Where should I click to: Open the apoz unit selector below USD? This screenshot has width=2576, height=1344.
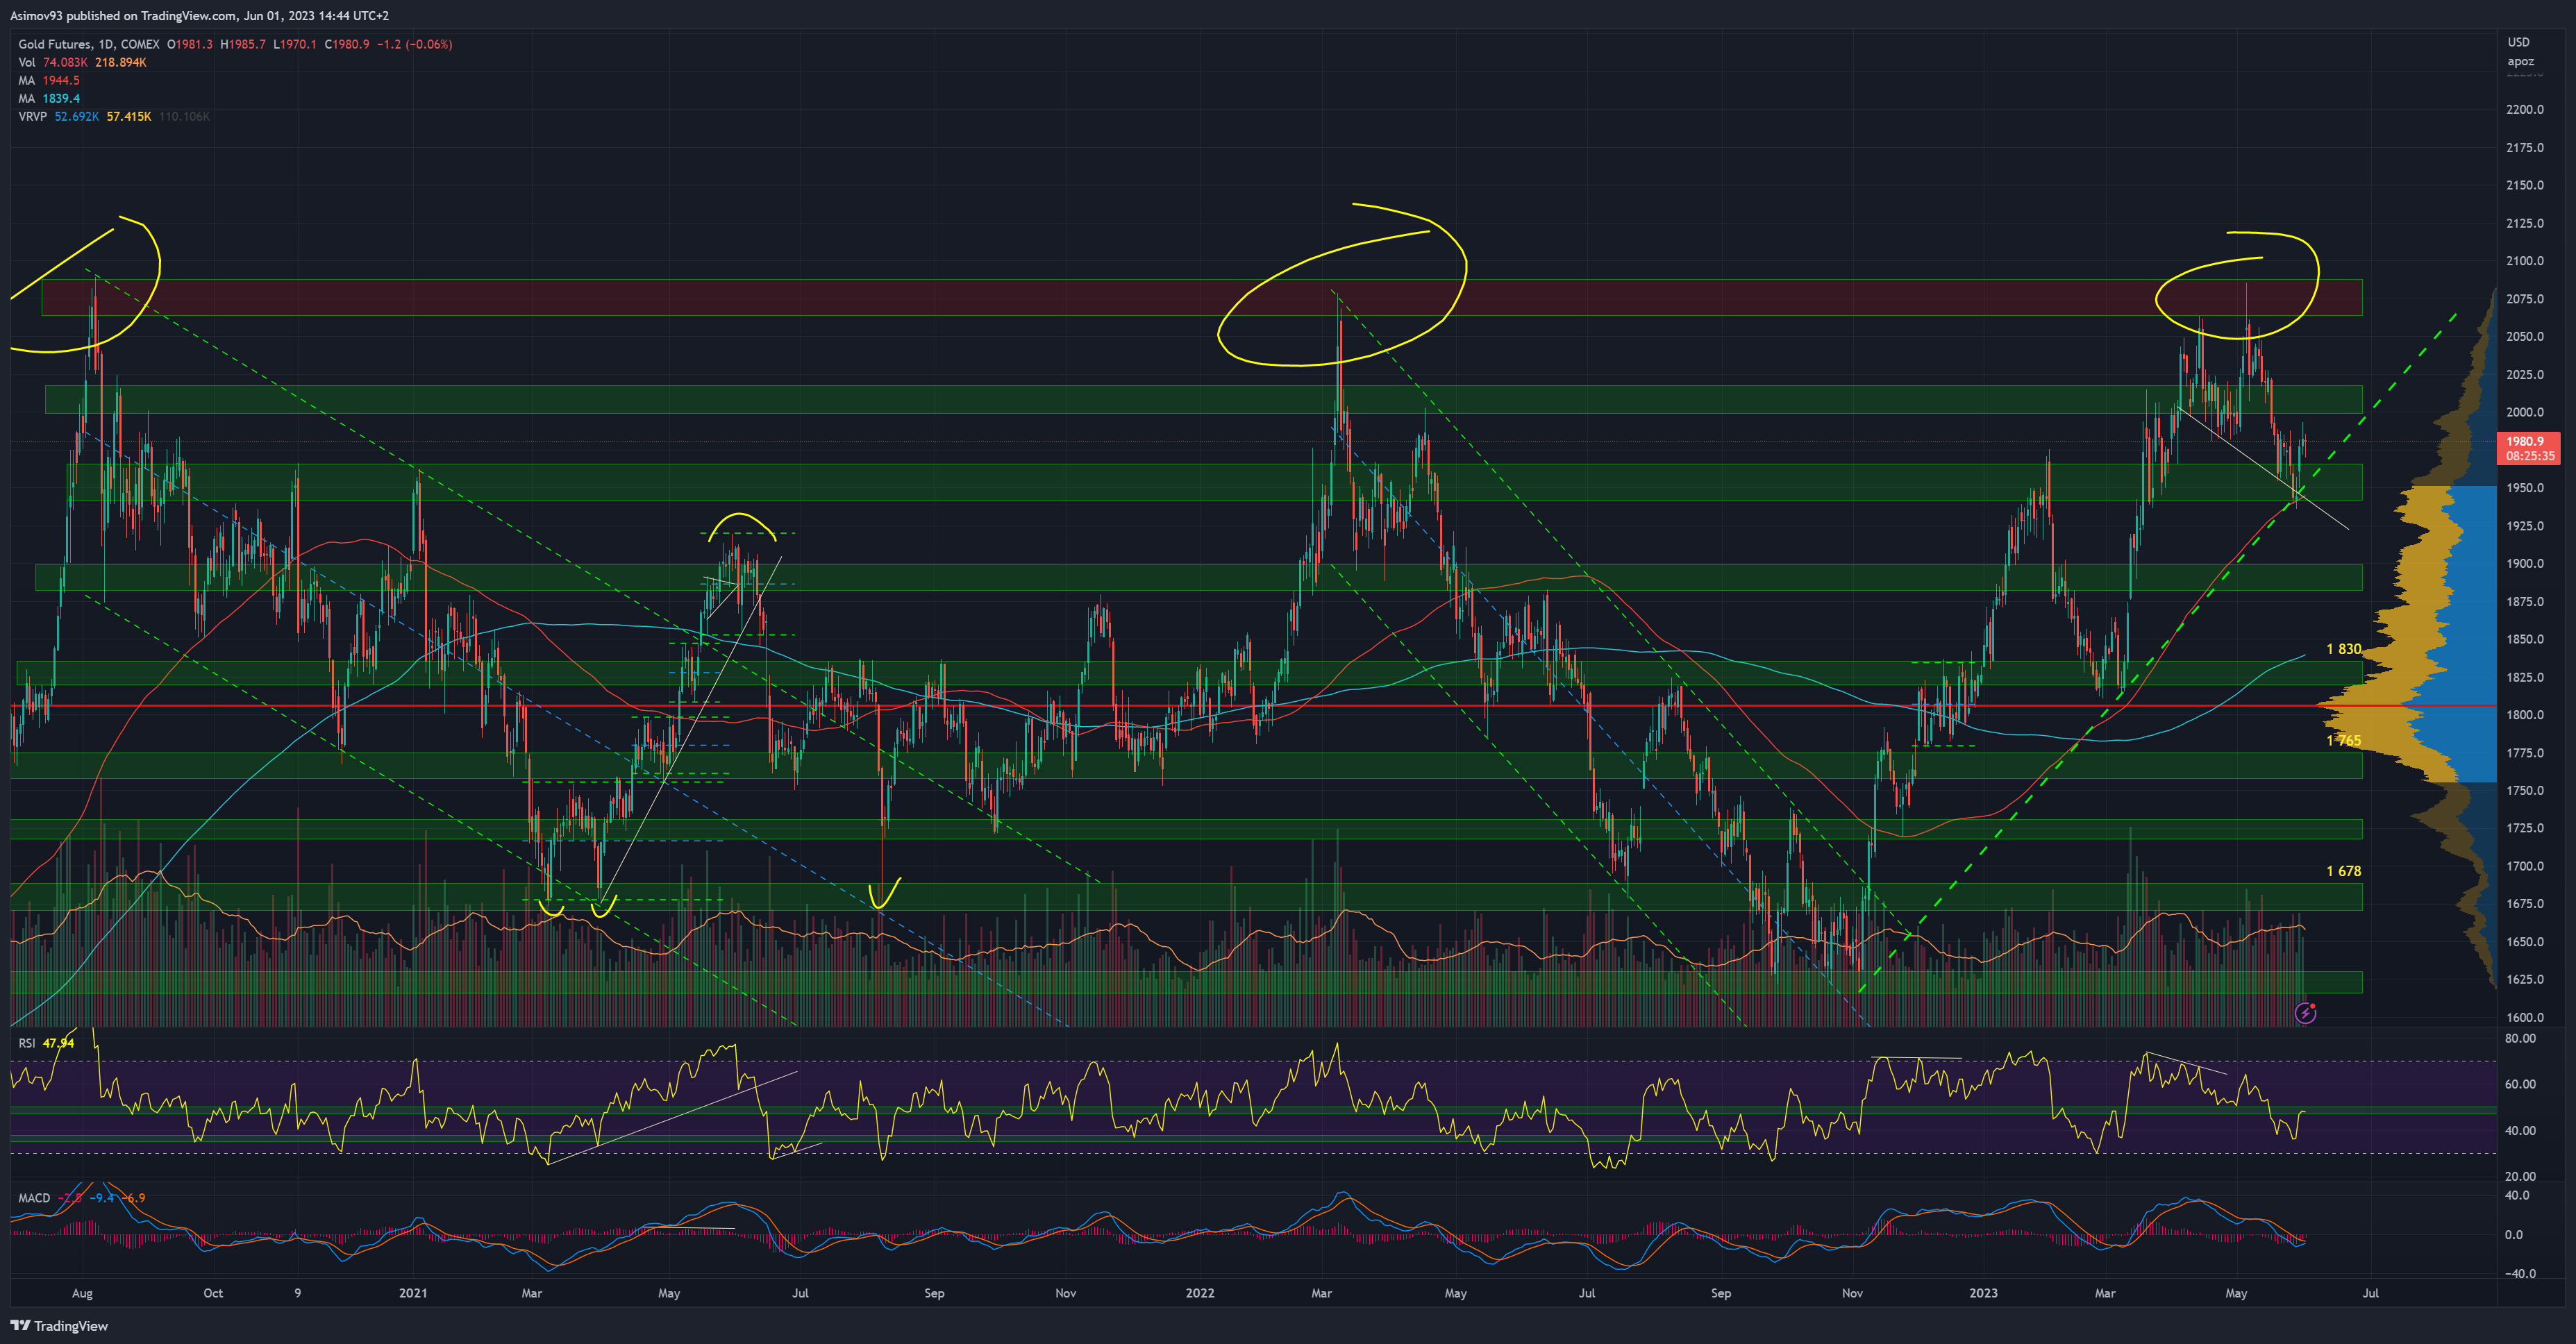point(2520,62)
